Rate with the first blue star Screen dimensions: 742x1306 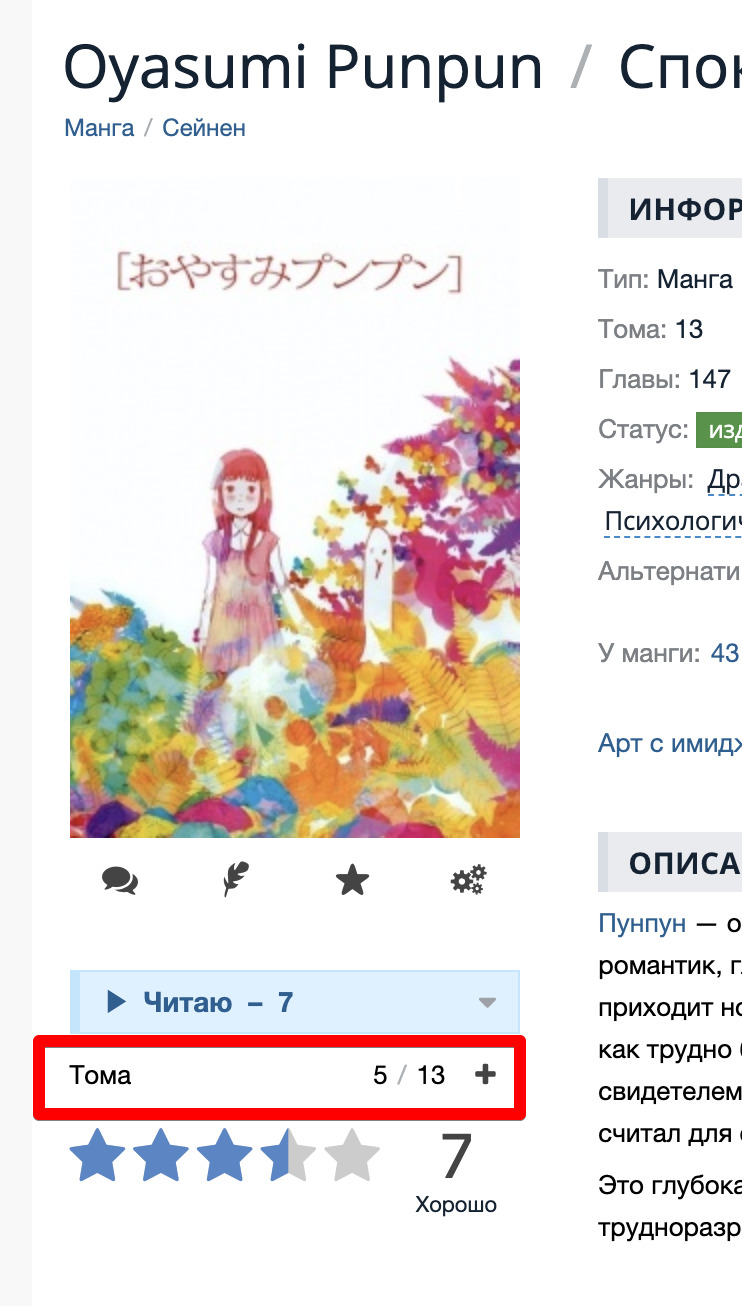click(x=98, y=1156)
